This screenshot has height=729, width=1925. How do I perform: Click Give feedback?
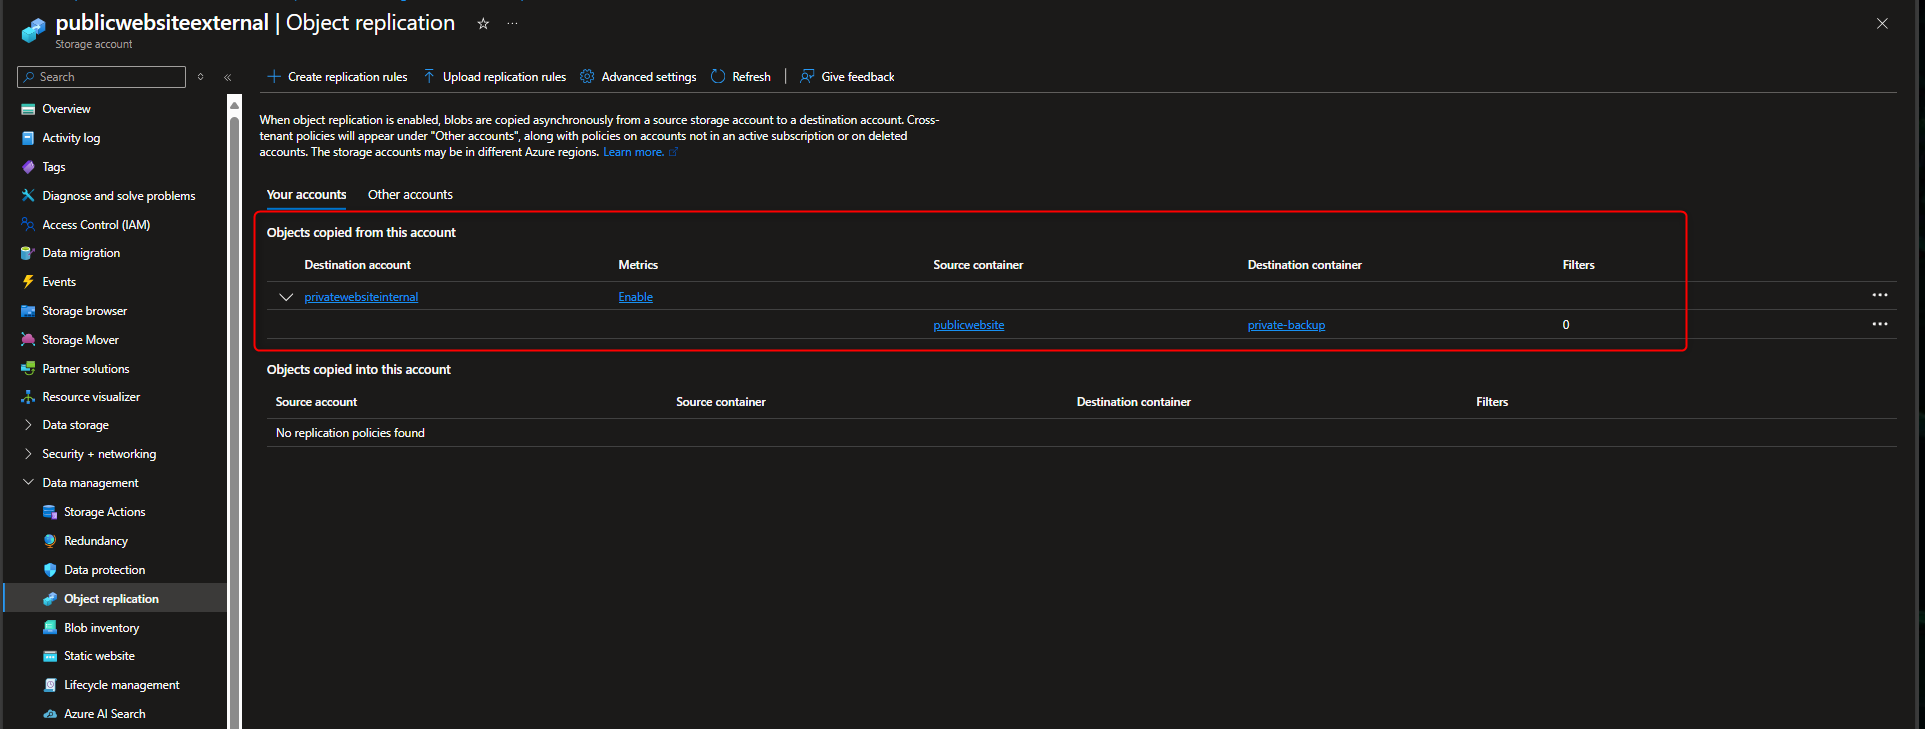tap(847, 77)
